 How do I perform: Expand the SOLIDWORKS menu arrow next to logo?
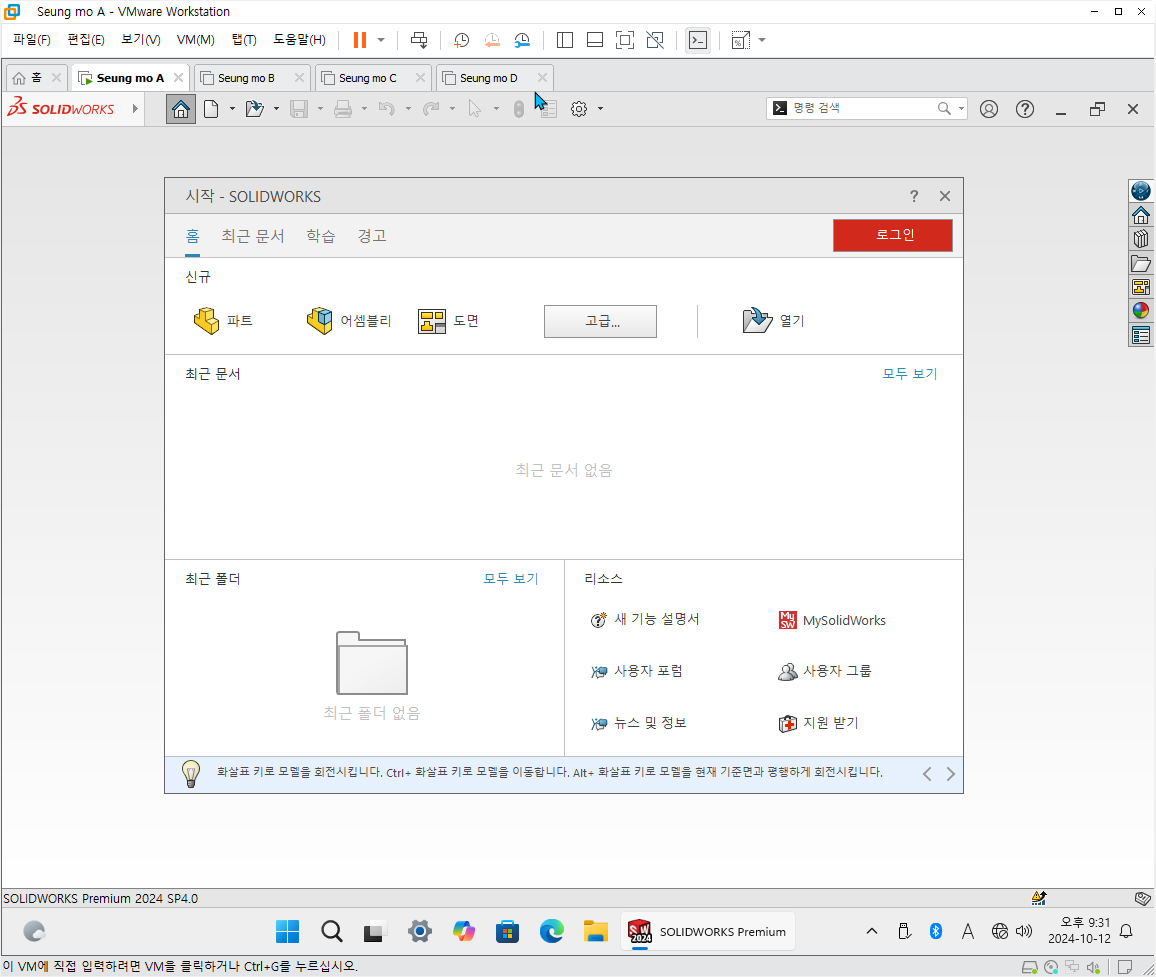(x=135, y=108)
